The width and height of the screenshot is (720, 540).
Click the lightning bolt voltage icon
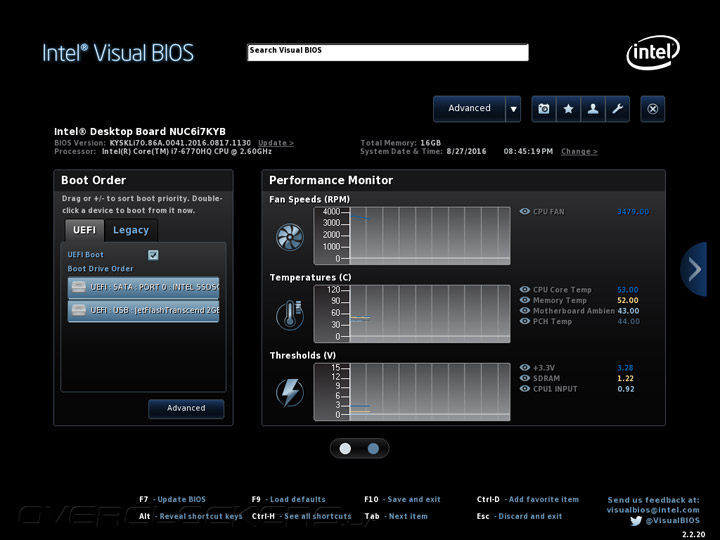click(x=290, y=393)
